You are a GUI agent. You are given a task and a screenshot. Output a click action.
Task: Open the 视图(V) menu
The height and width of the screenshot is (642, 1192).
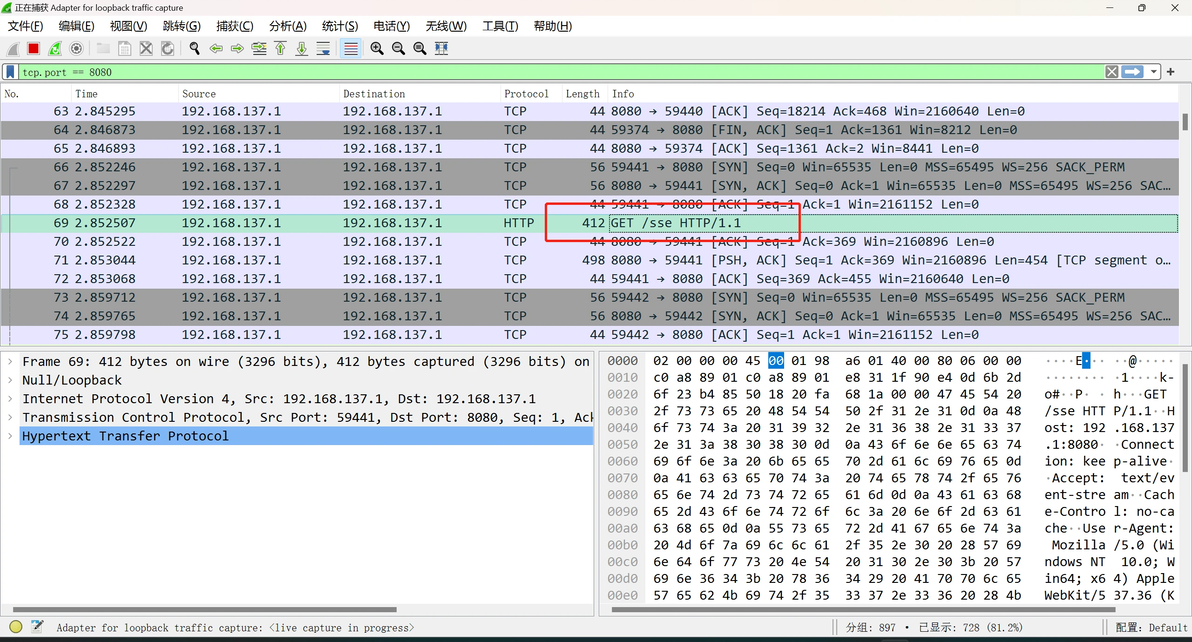coord(128,26)
